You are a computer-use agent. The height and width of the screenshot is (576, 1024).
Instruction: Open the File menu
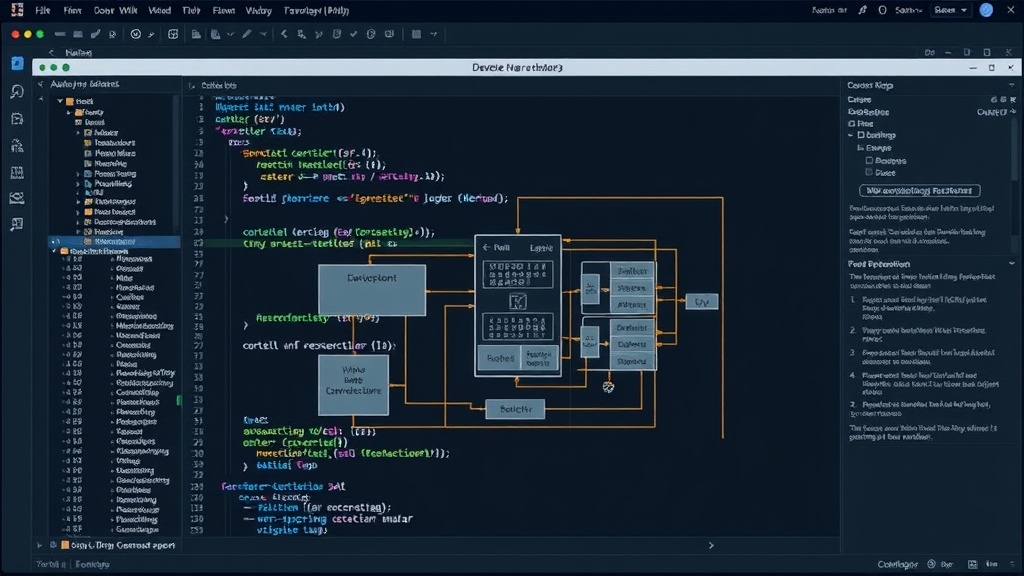point(42,10)
